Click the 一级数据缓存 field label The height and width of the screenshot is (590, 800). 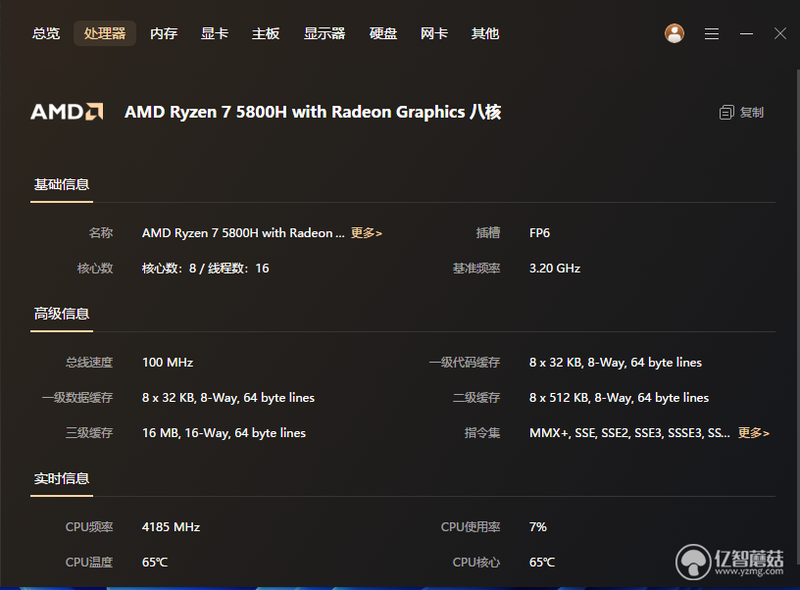pos(77,398)
